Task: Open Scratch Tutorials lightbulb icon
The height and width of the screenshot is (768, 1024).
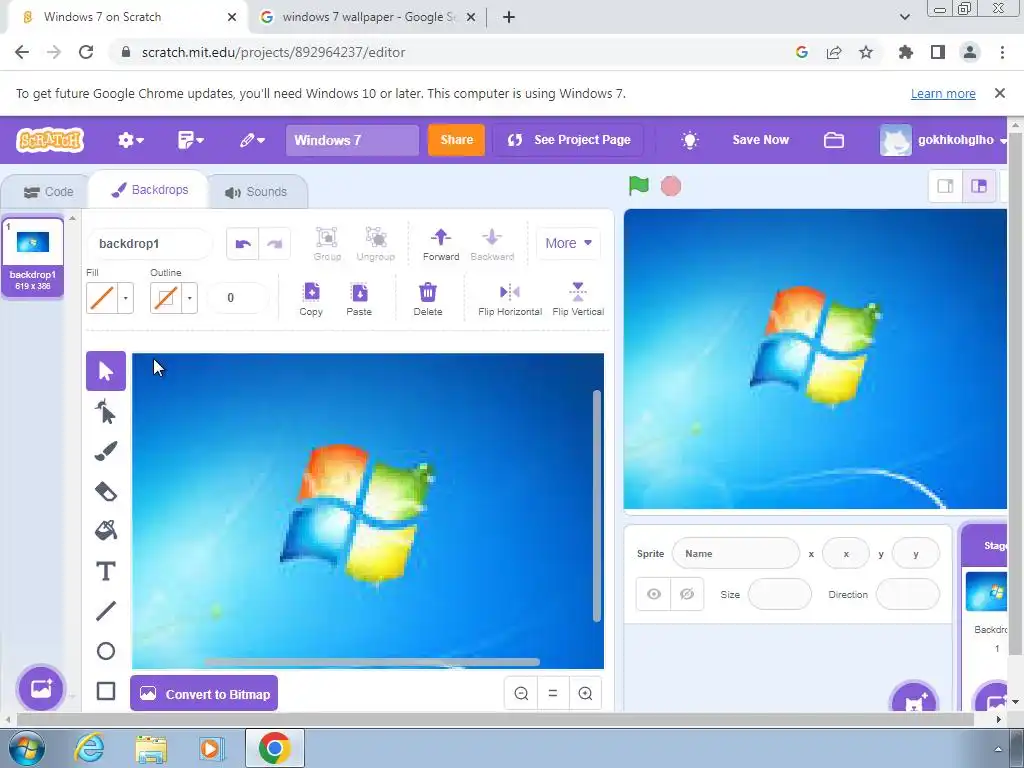Action: click(690, 140)
